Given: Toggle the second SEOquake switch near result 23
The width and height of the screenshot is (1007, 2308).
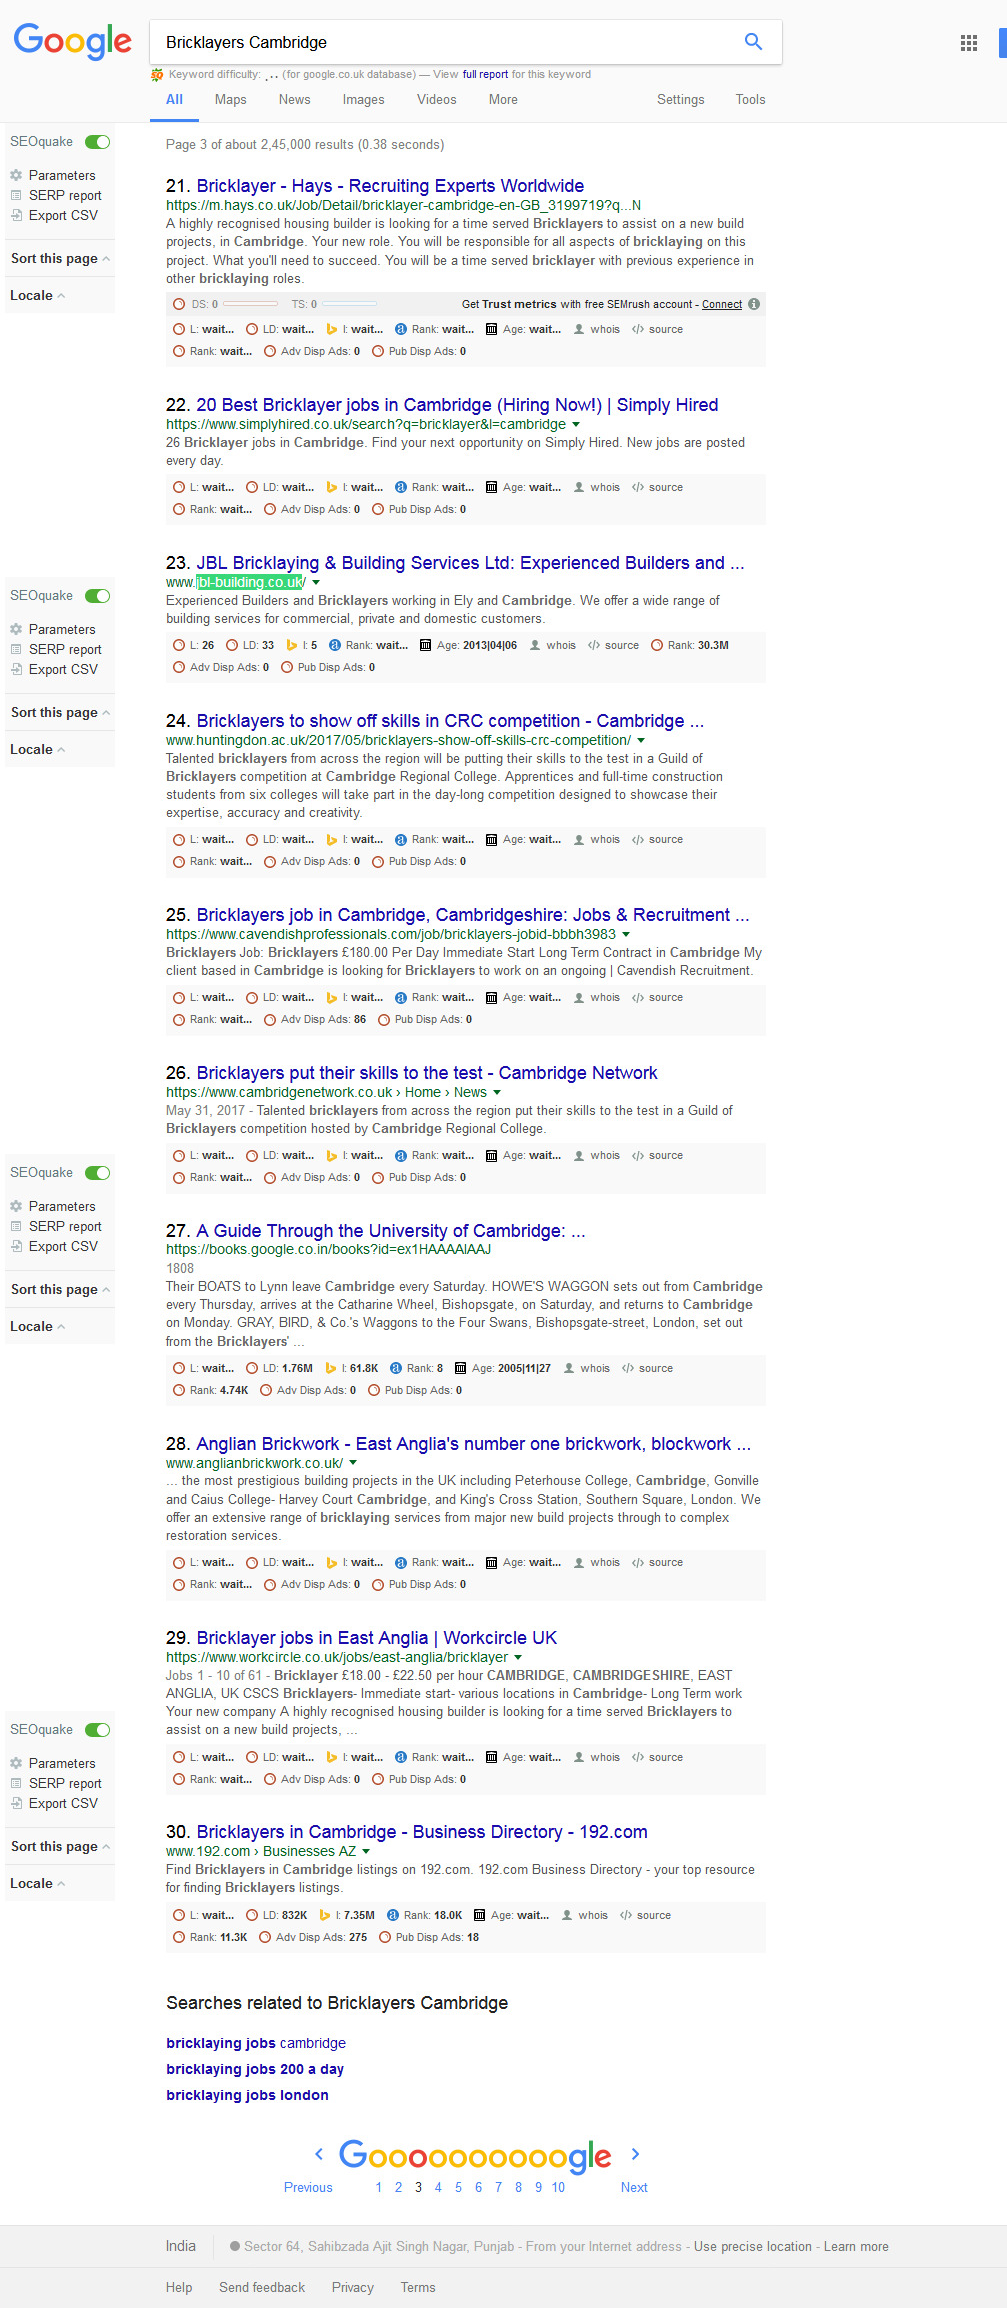Looking at the screenshot, I should point(98,596).
